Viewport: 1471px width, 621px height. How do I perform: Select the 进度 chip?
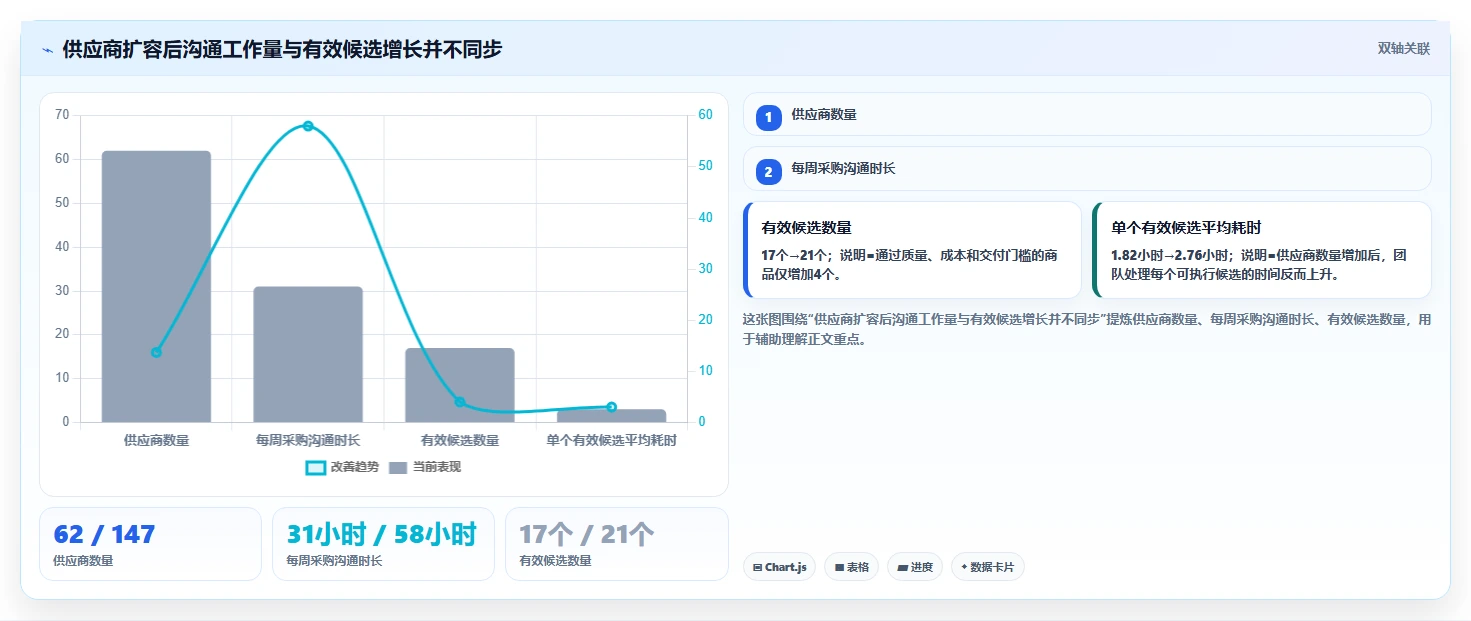(x=915, y=567)
